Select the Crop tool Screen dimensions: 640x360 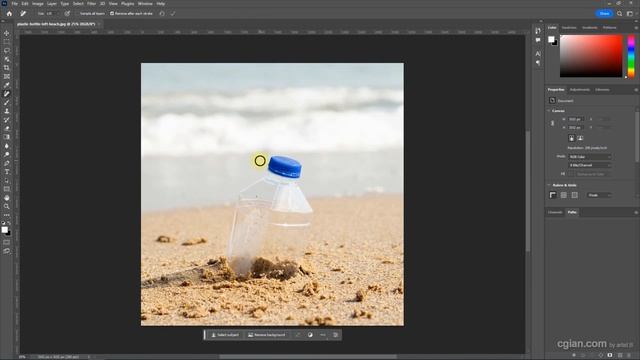coord(7,68)
